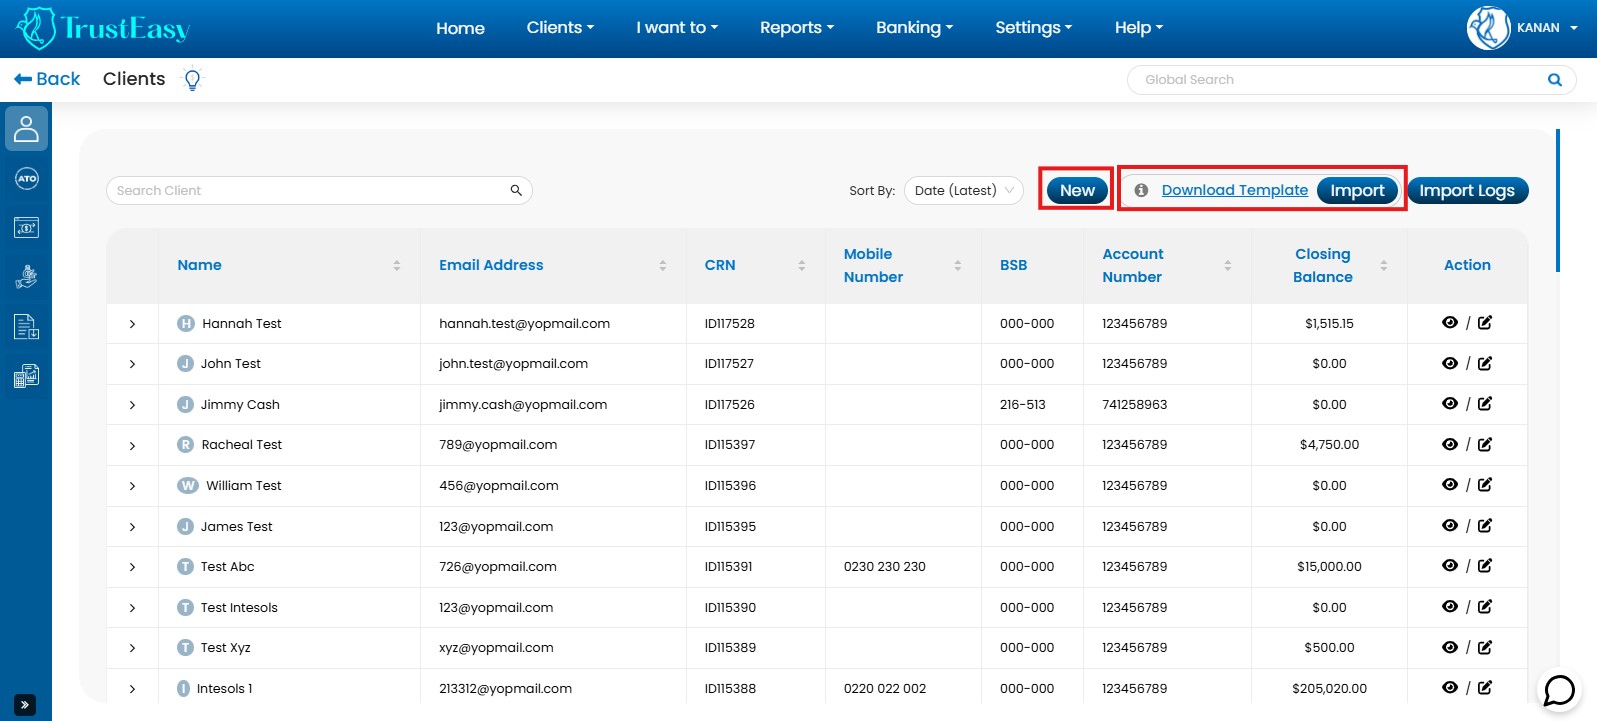The image size is (1597, 721).
Task: View Racheal Test details via eye icon
Action: coord(1449,444)
